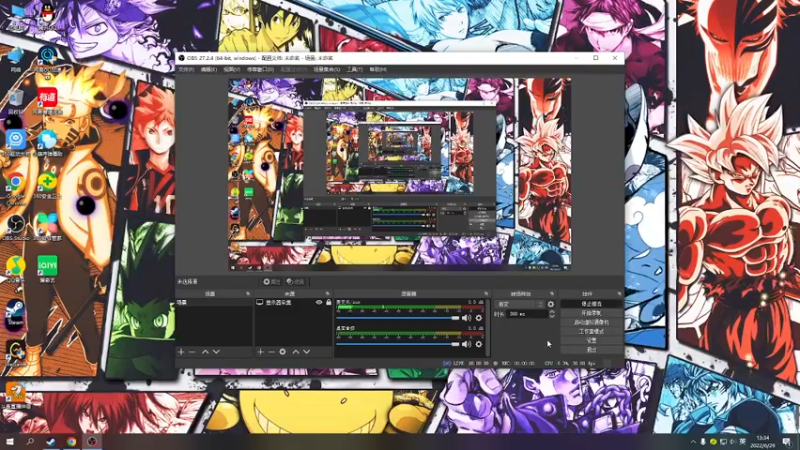
Task: Open iQIYI desktop shortcut
Action: 47,269
